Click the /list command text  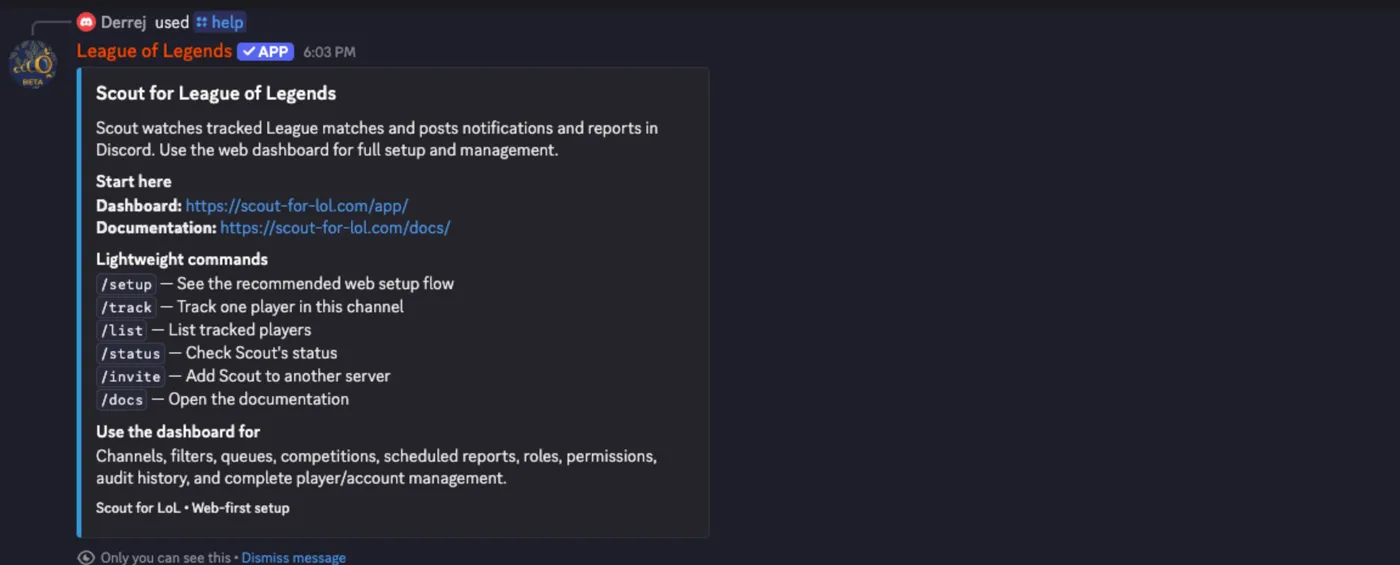click(122, 330)
